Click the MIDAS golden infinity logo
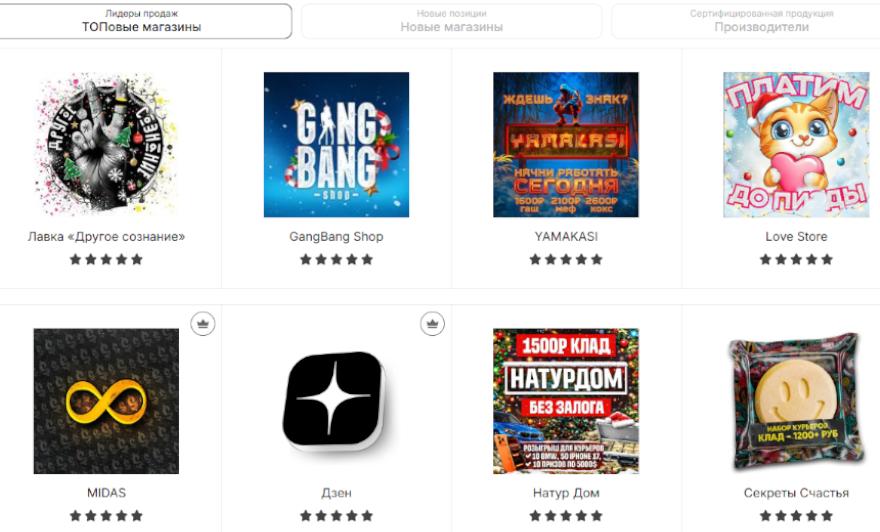880x532 pixels. pos(106,401)
